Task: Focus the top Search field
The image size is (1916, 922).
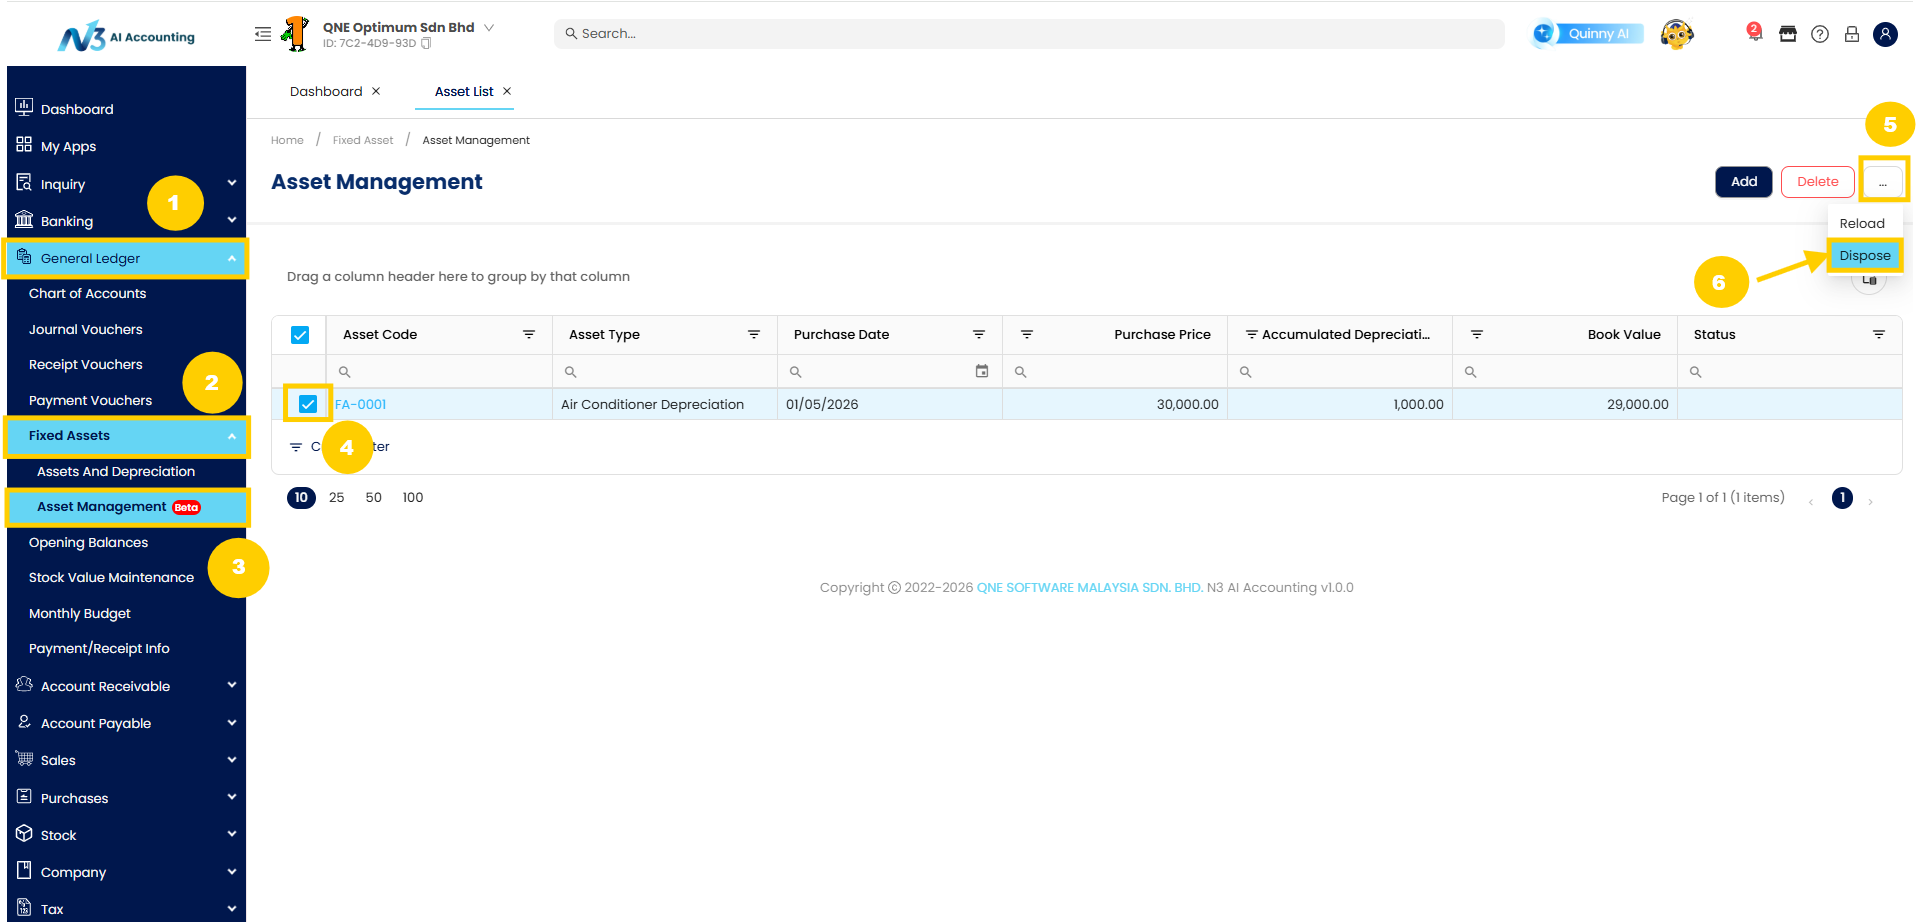Action: pos(1029,34)
